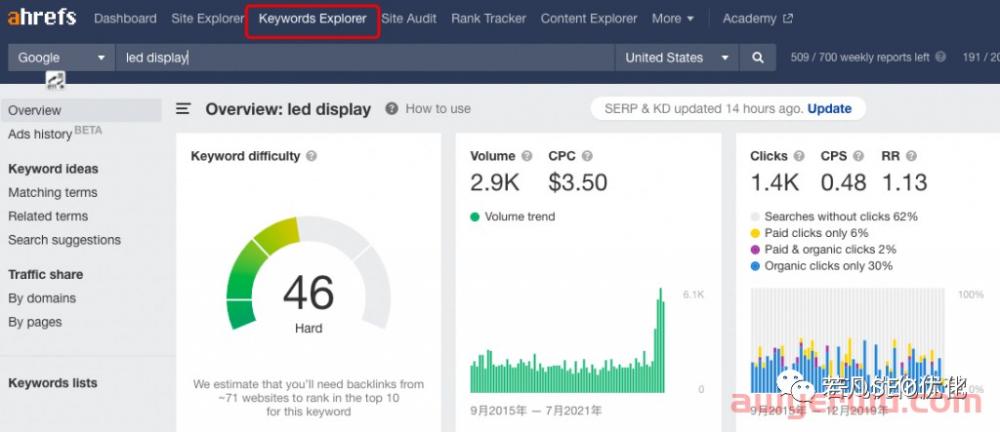Viewport: 1000px width, 432px height.
Task: Select Keywords Explorer tab
Action: pyautogui.click(x=312, y=19)
